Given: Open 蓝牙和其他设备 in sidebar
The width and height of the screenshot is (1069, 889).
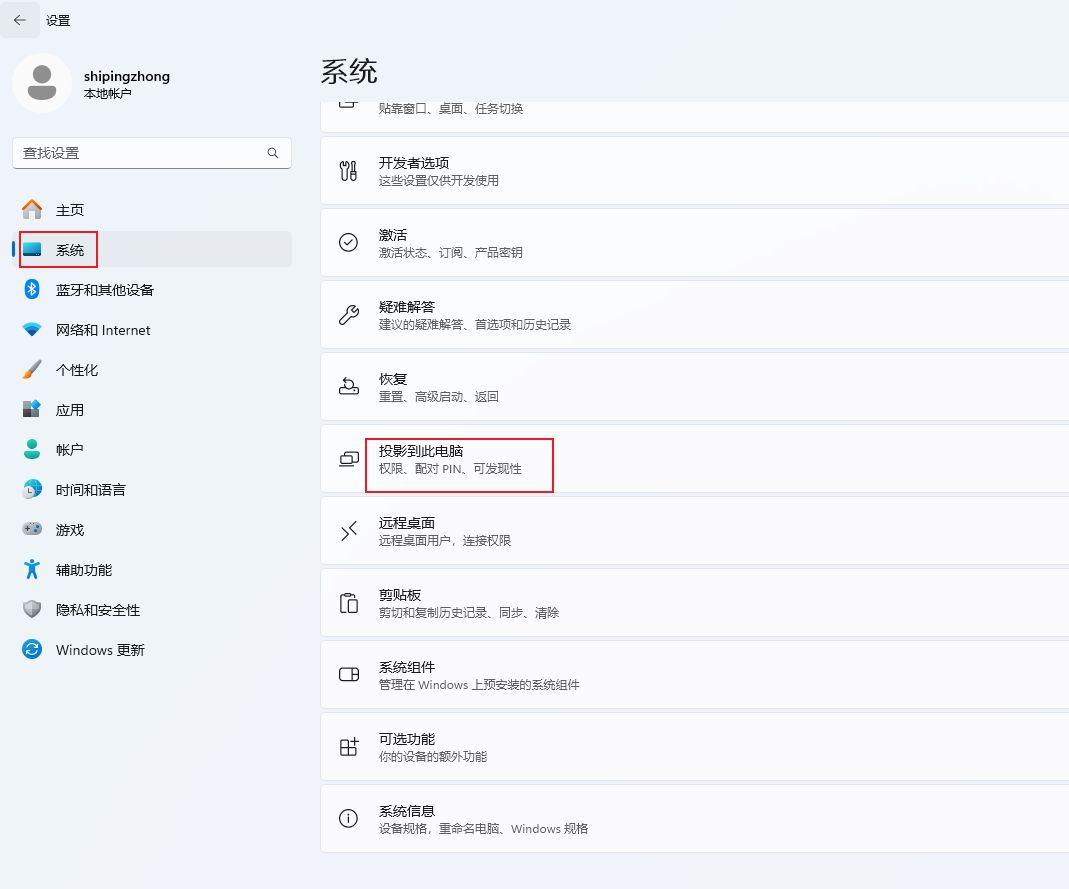Looking at the screenshot, I should click(104, 290).
